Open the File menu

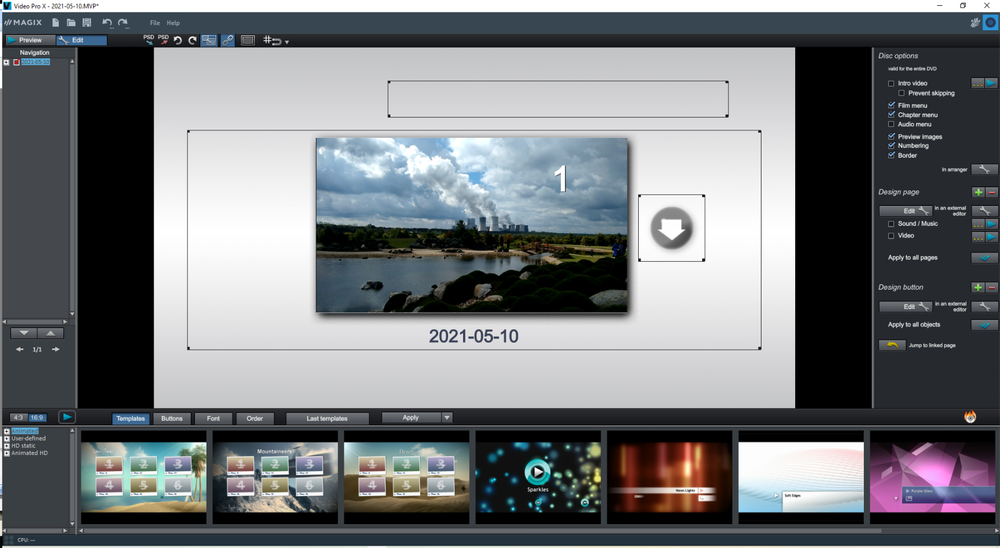pos(154,22)
